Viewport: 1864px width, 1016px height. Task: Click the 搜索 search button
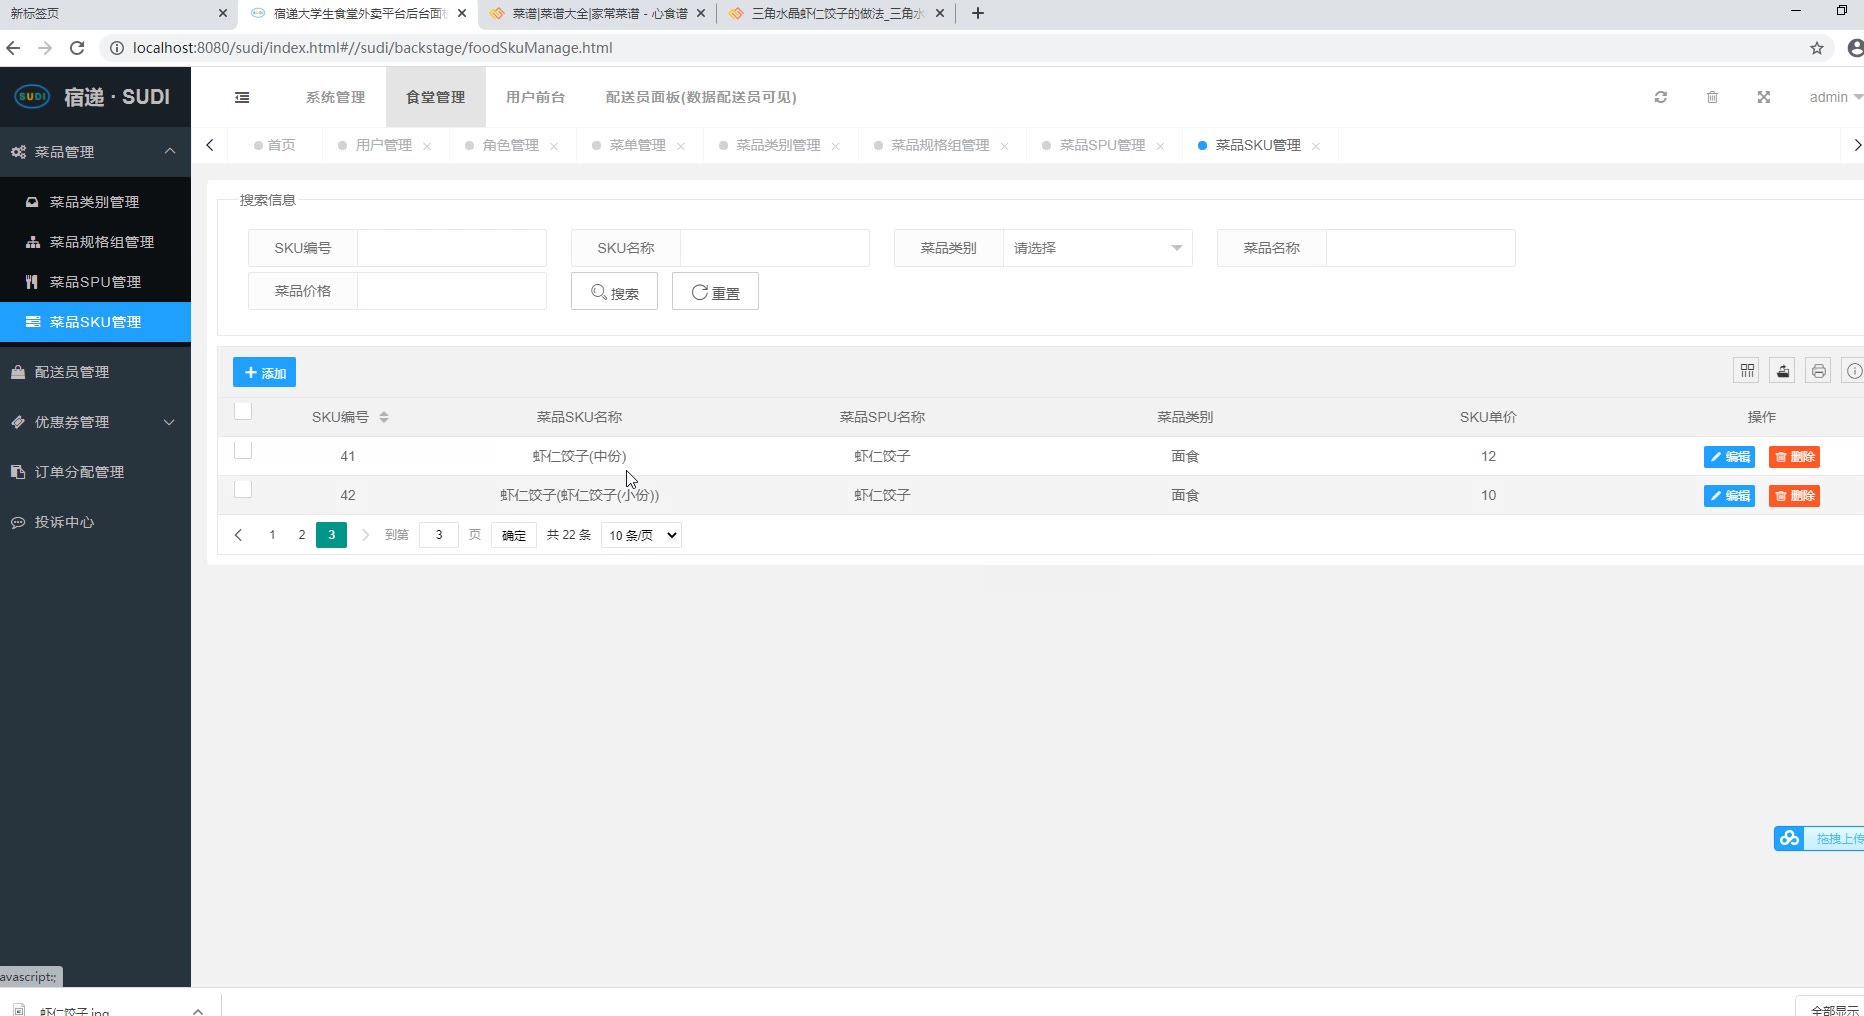click(x=614, y=291)
